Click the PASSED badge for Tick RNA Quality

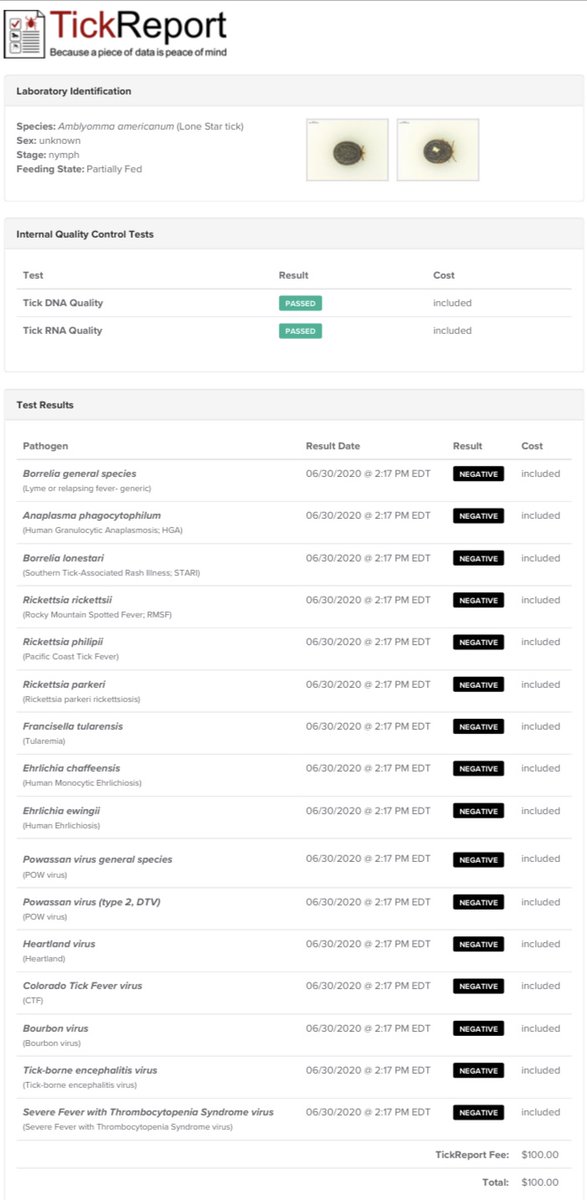point(300,331)
